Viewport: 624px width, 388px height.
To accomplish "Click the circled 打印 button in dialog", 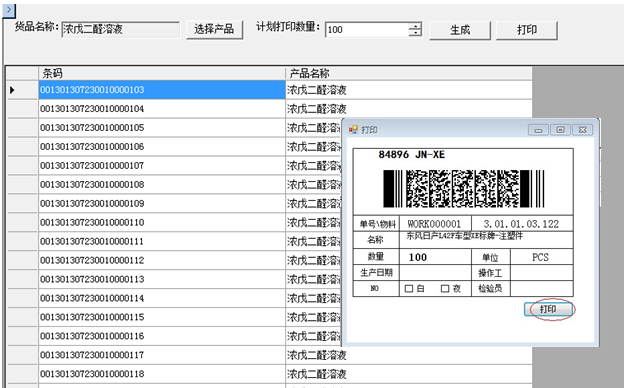I will [549, 309].
